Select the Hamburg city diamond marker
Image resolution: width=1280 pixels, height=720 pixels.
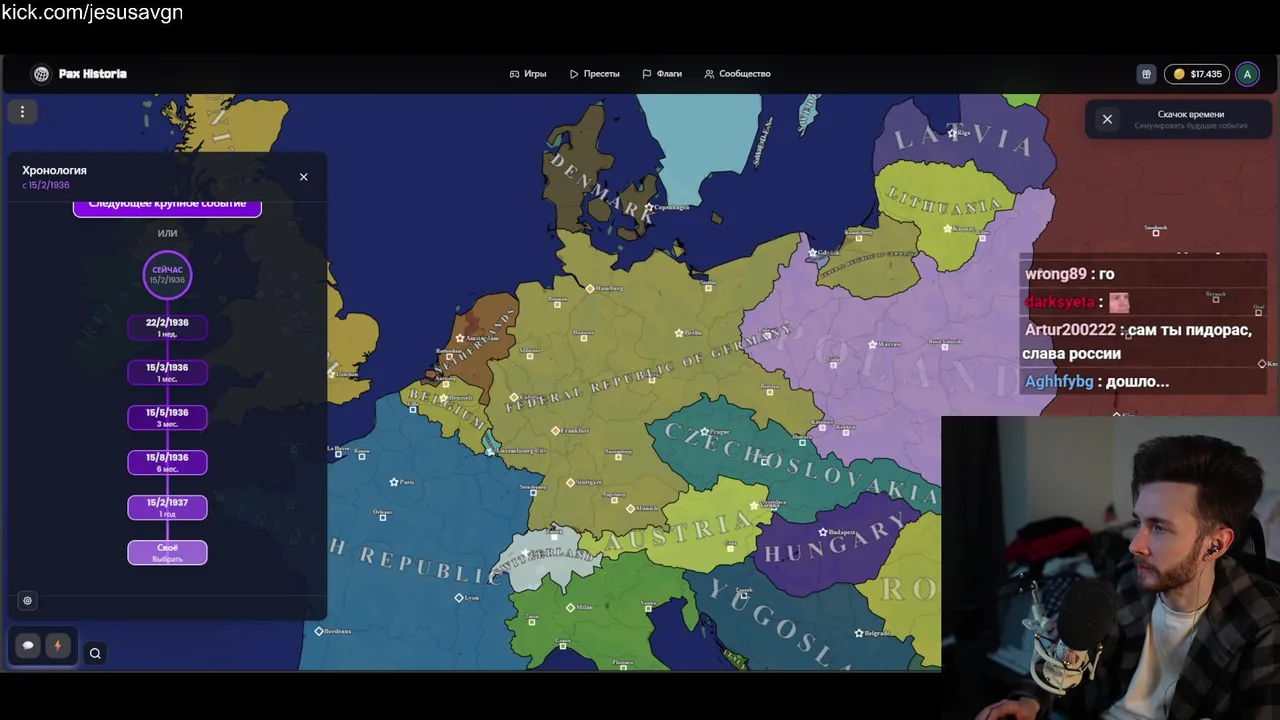pos(590,288)
